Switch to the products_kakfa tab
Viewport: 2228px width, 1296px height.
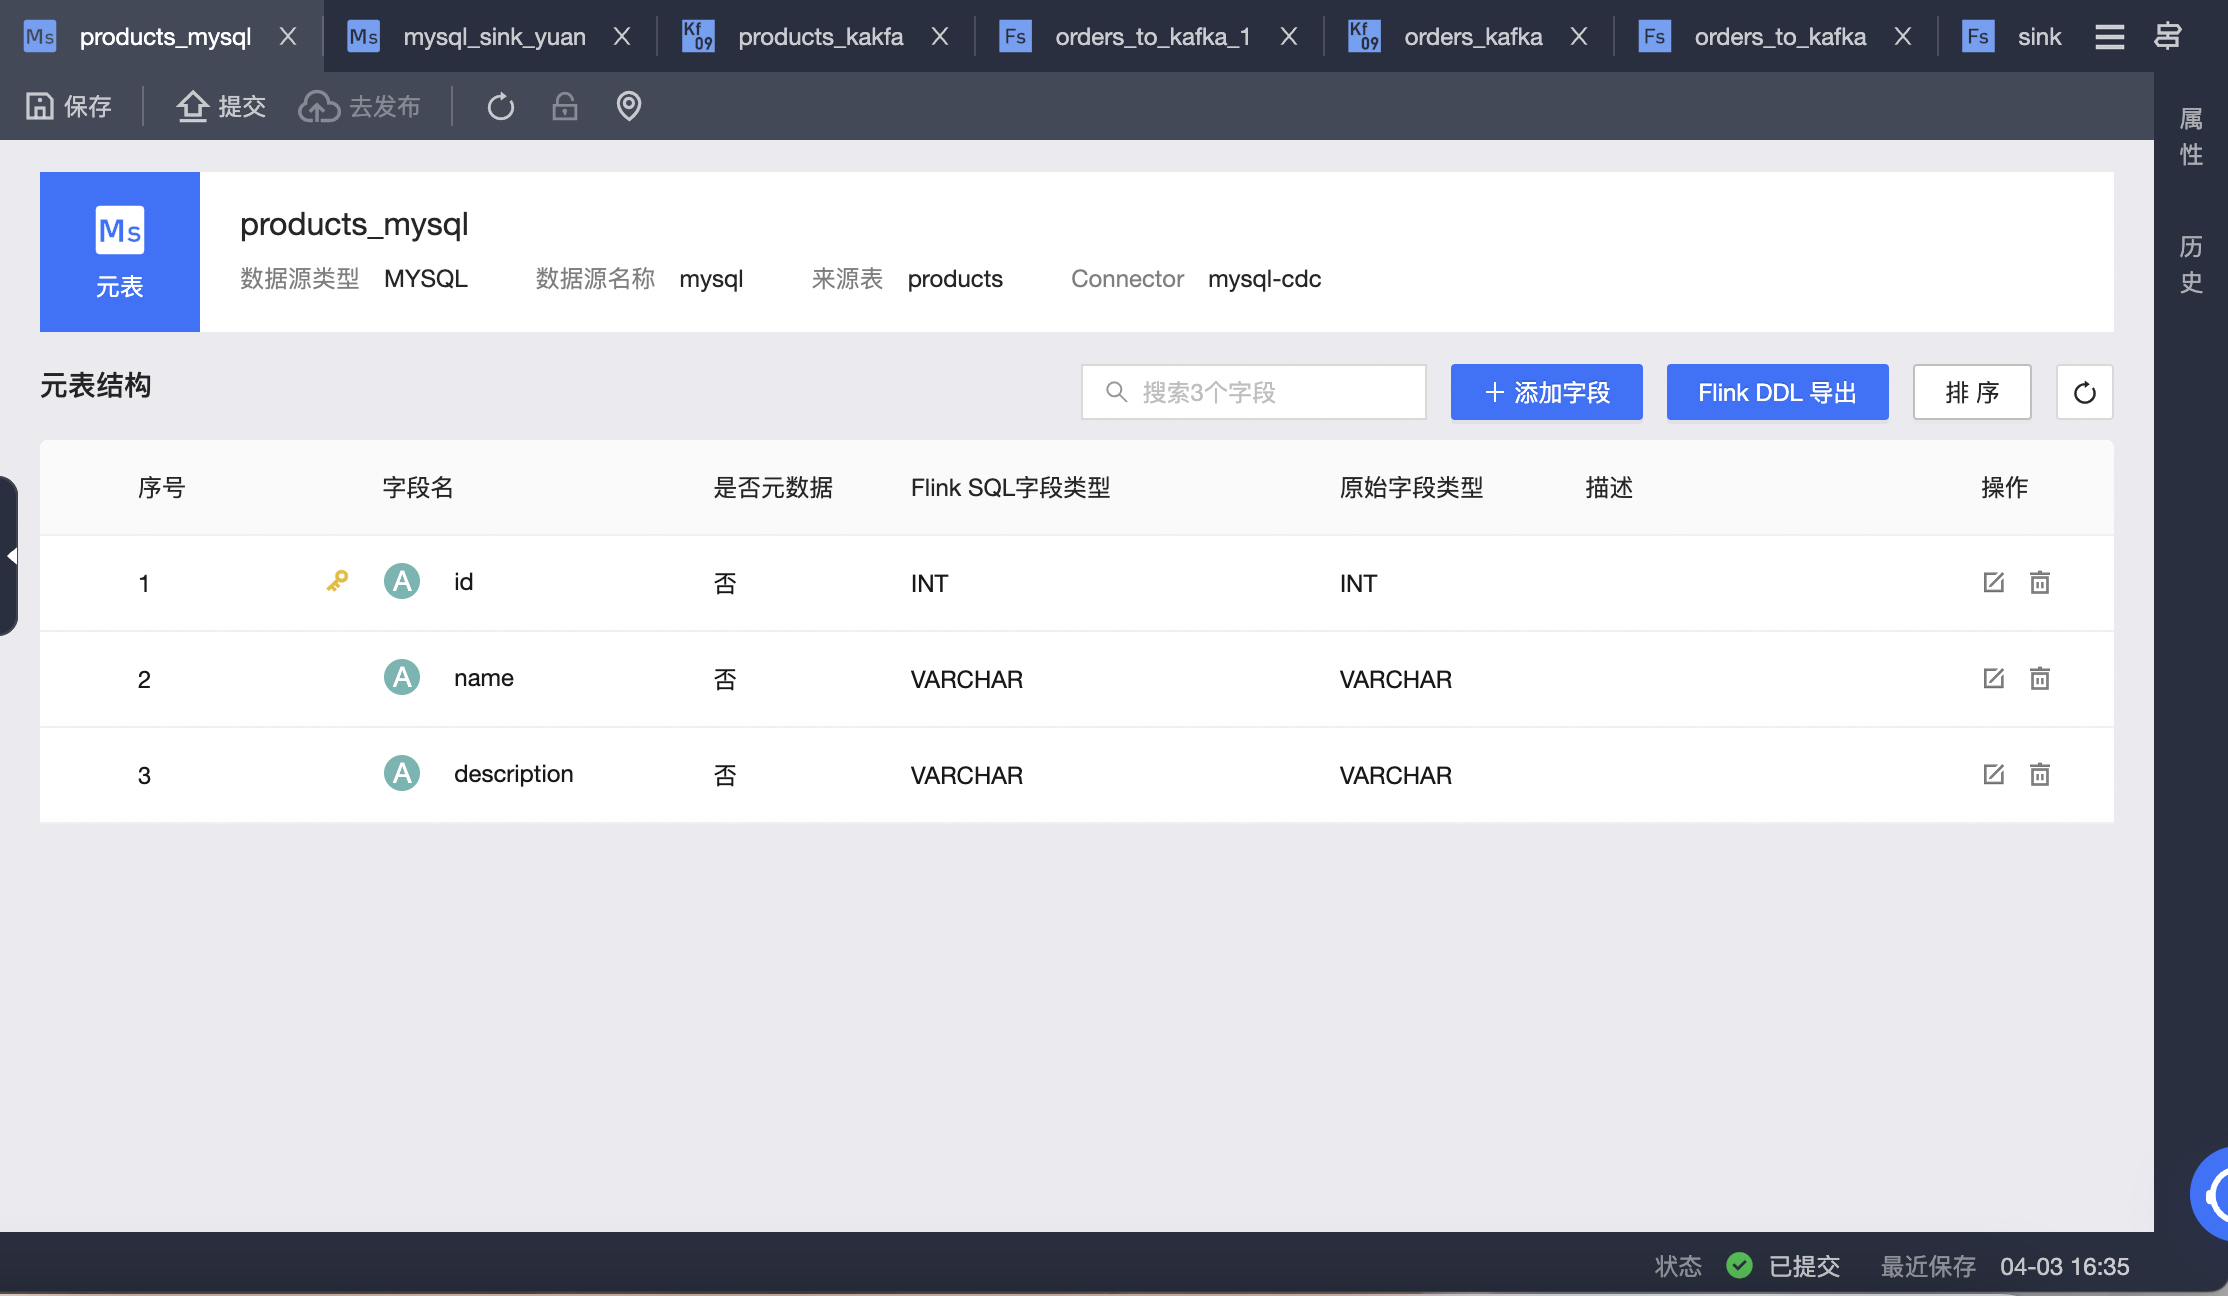click(x=820, y=37)
